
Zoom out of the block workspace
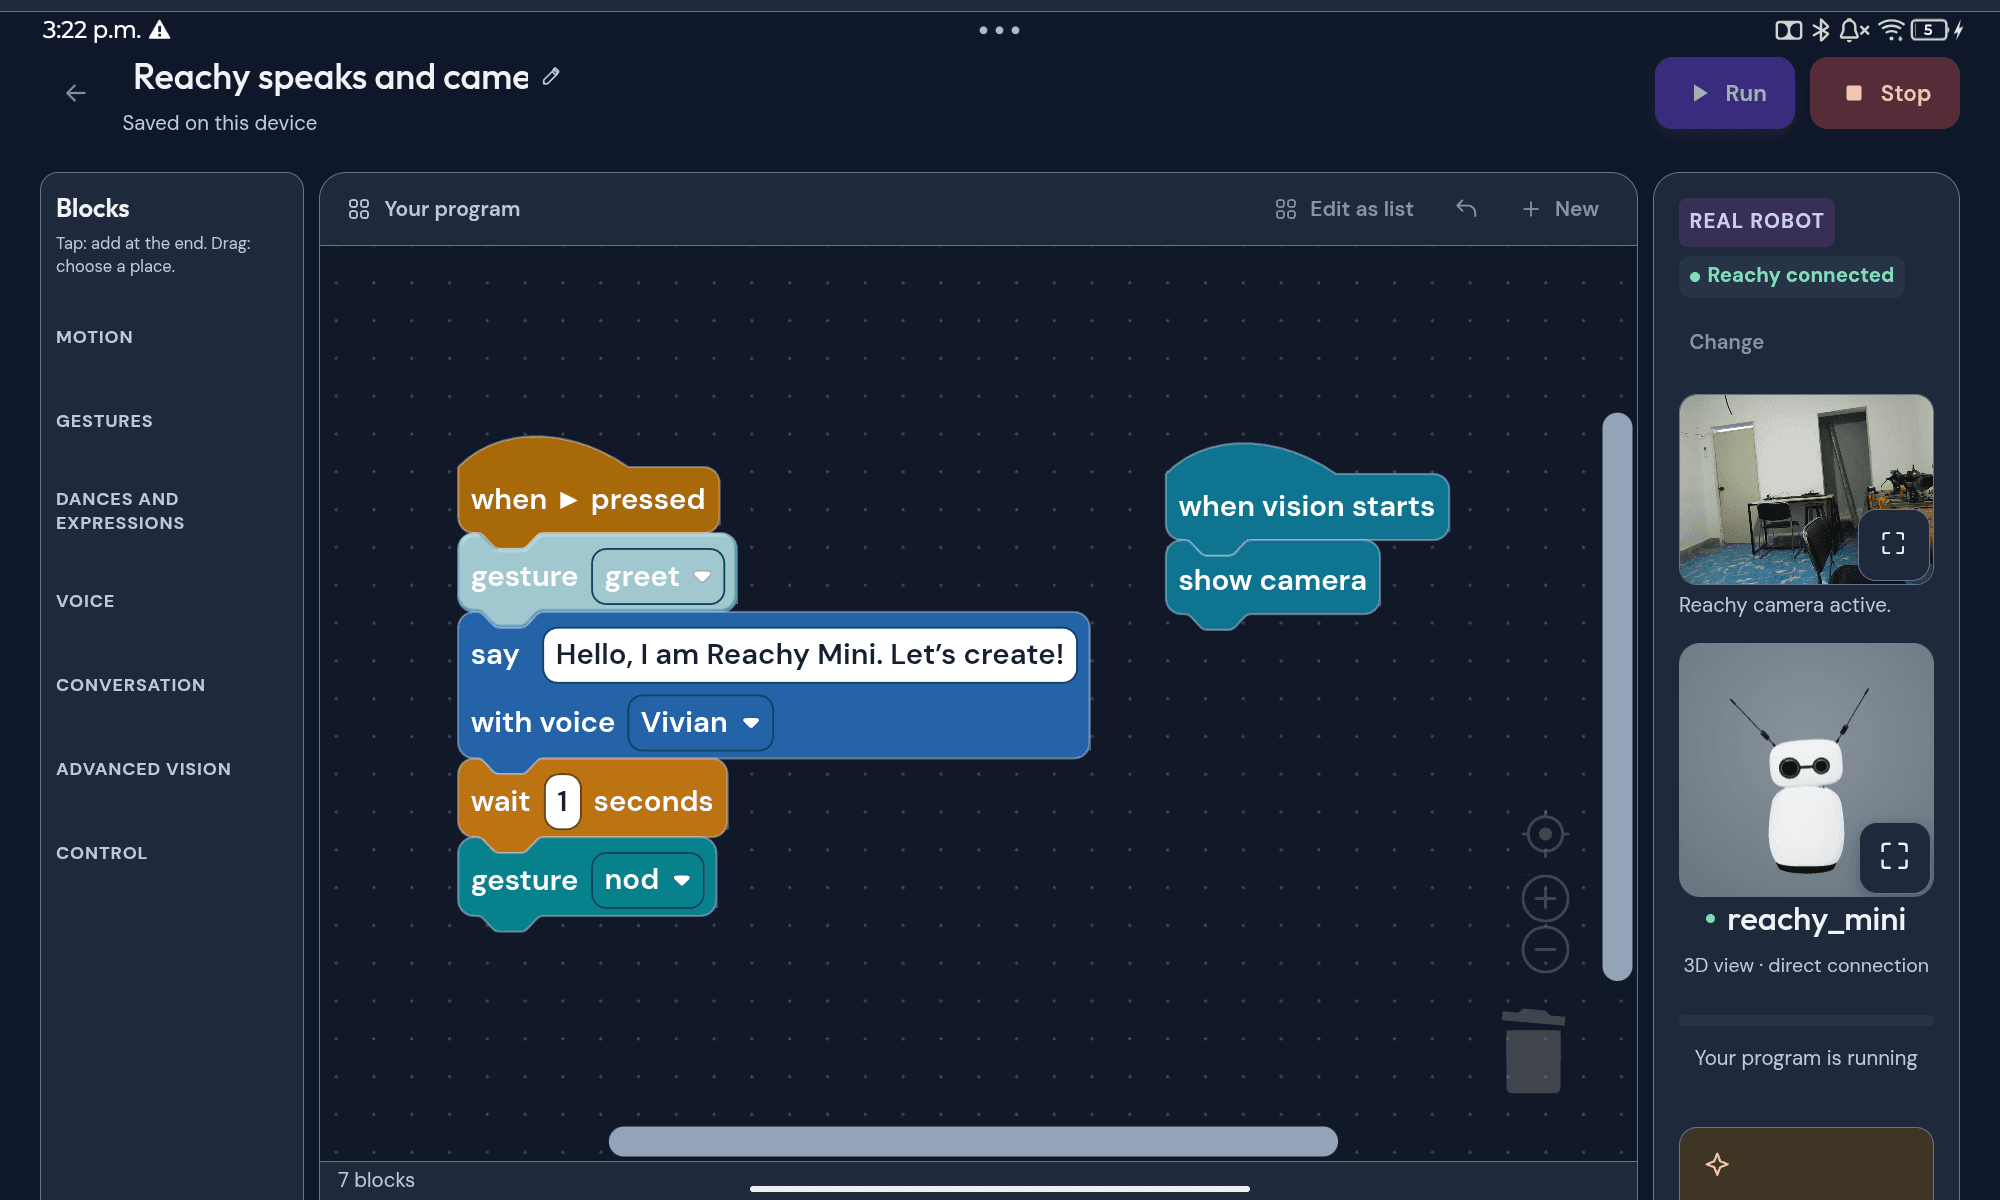[x=1545, y=949]
